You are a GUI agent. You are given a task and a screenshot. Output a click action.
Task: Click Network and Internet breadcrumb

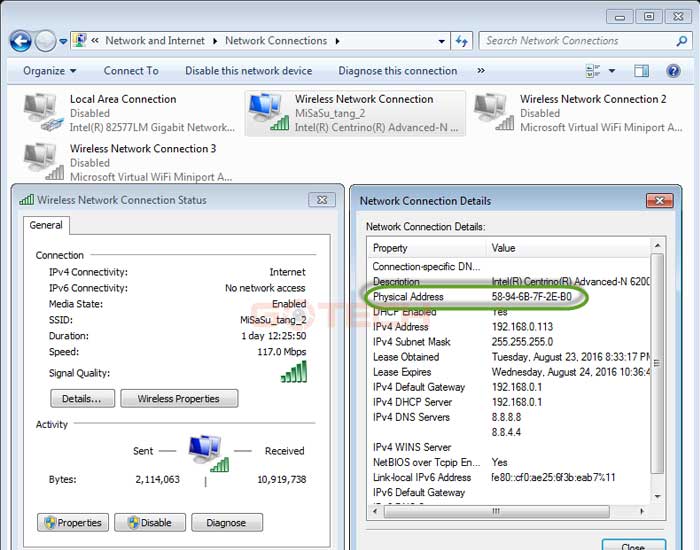click(x=154, y=41)
